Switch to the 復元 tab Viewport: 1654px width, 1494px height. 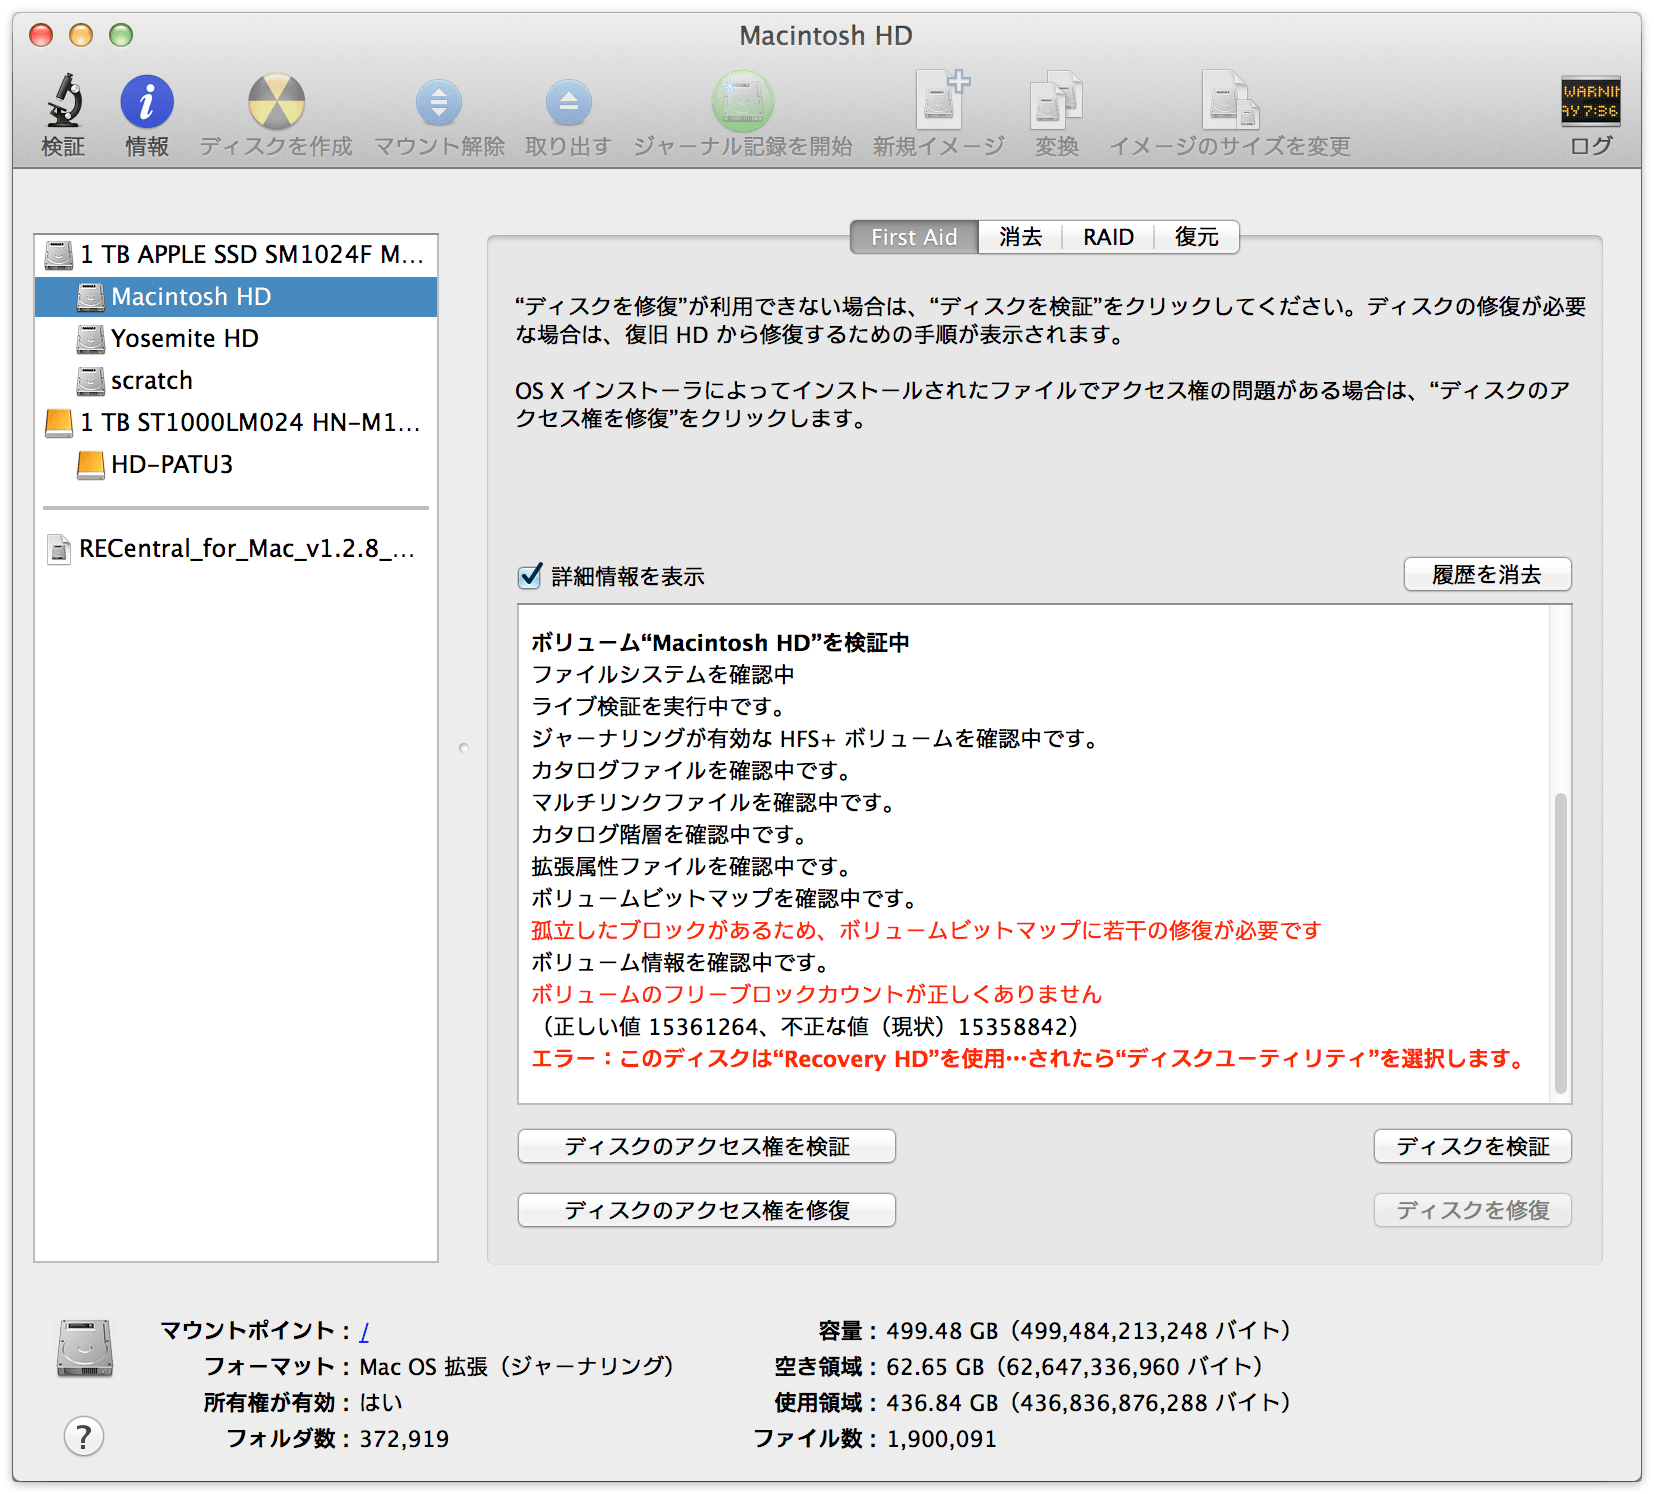coord(1196,237)
